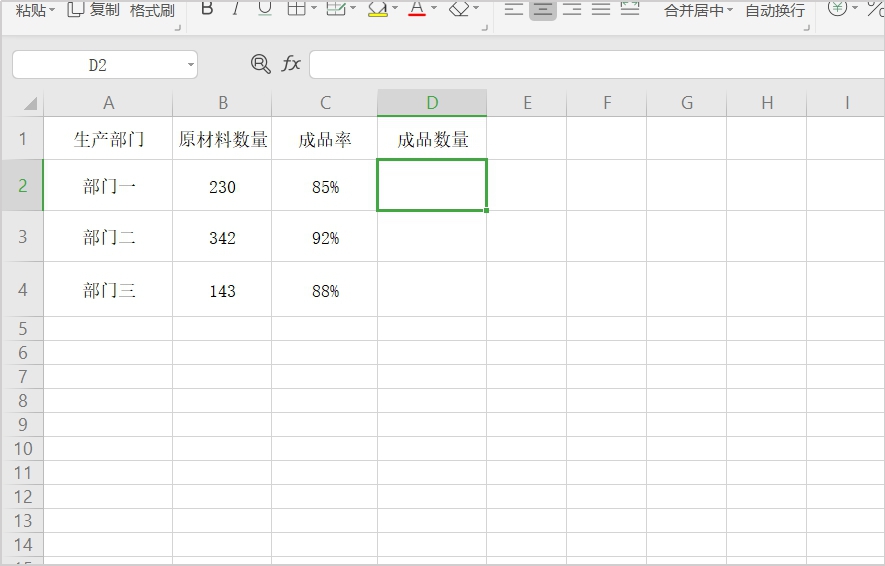The image size is (885, 566).
Task: Click the eraser clear icon
Action: [x=459, y=9]
